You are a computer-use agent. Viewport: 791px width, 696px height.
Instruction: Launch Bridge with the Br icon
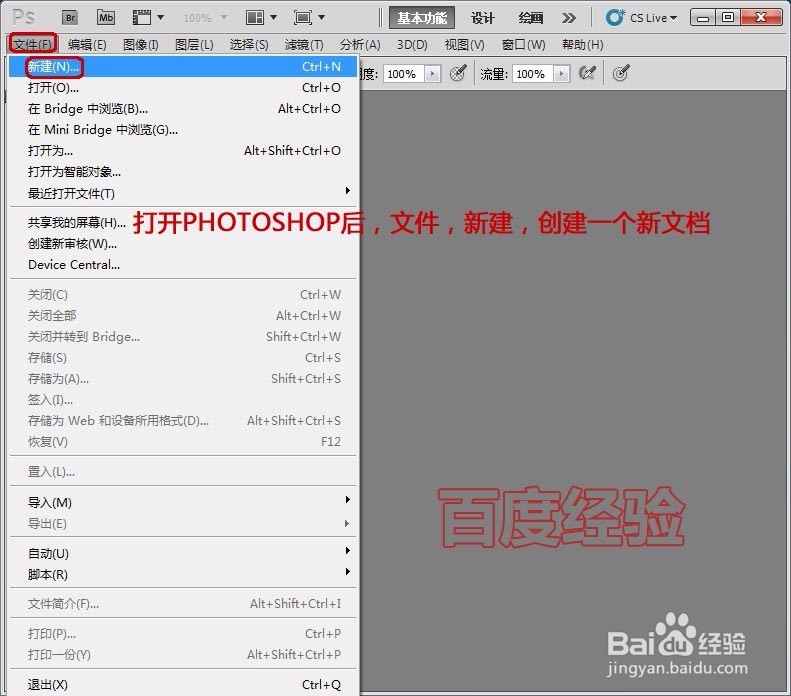coord(71,18)
